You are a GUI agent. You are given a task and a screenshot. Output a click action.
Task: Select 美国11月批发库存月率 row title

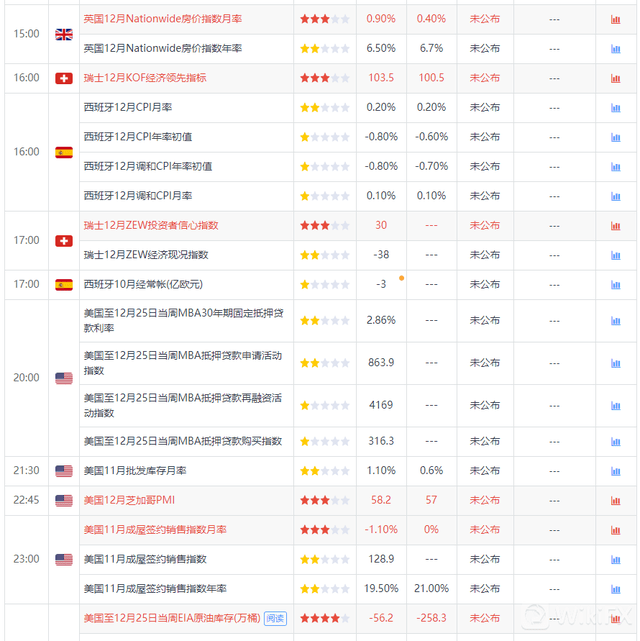point(135,471)
